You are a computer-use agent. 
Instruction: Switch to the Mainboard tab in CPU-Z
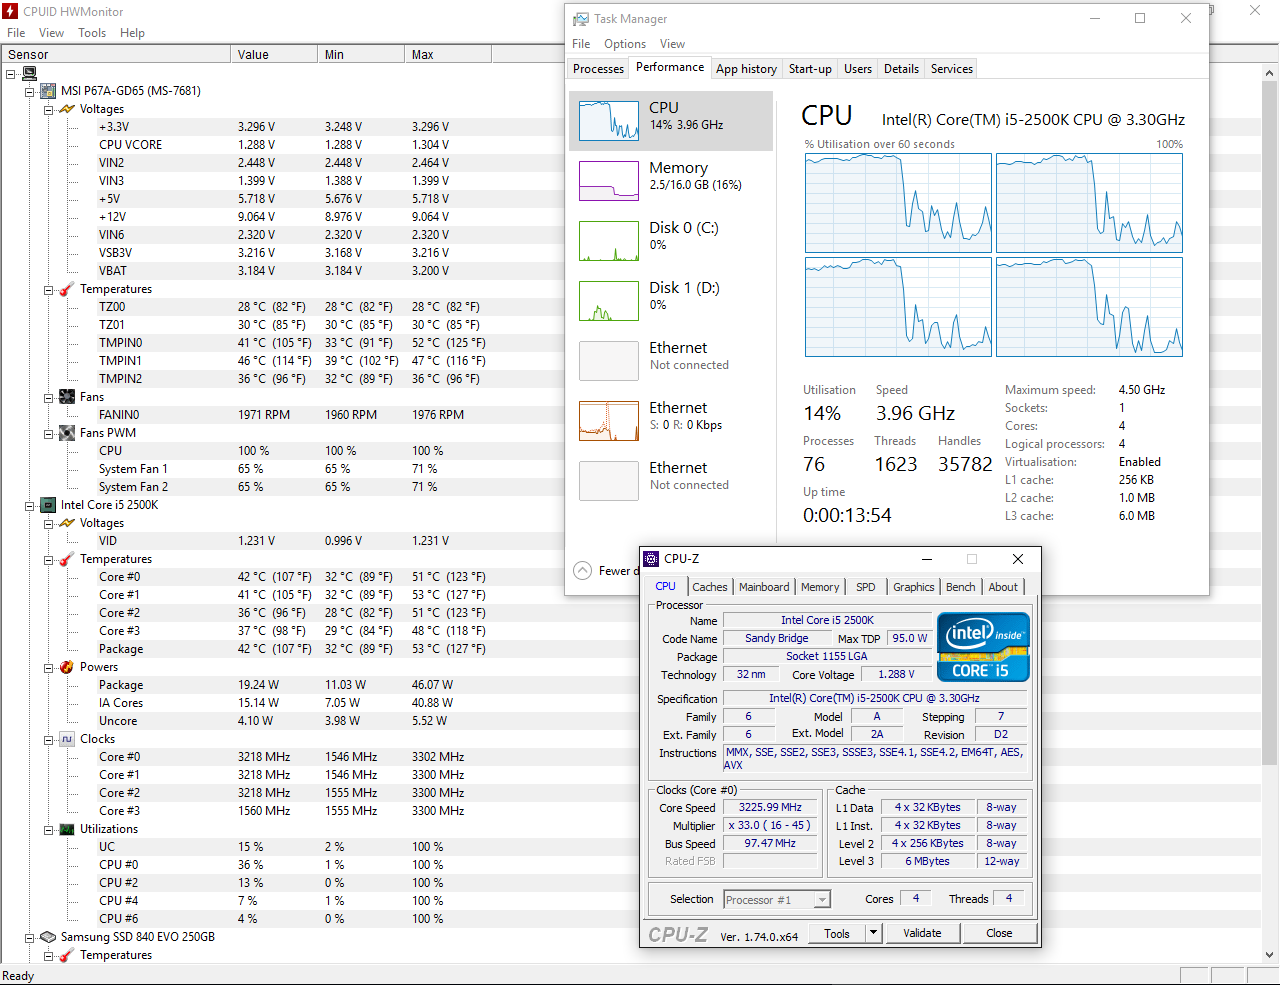click(x=764, y=587)
